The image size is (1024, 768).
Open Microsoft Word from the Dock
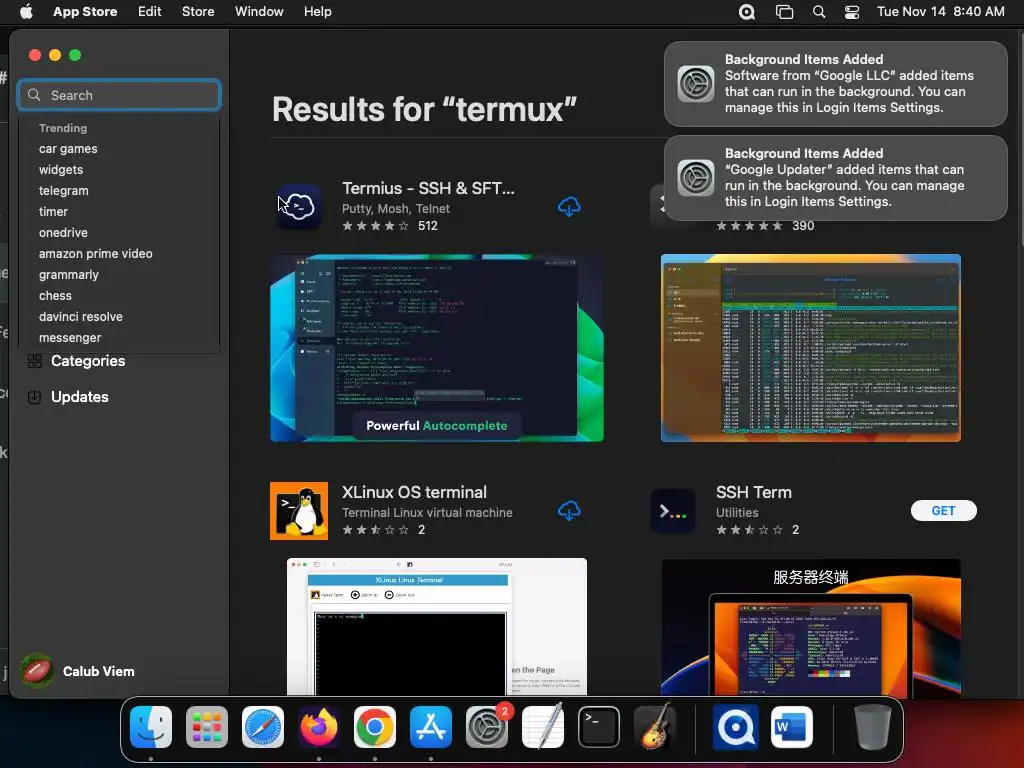click(x=792, y=727)
